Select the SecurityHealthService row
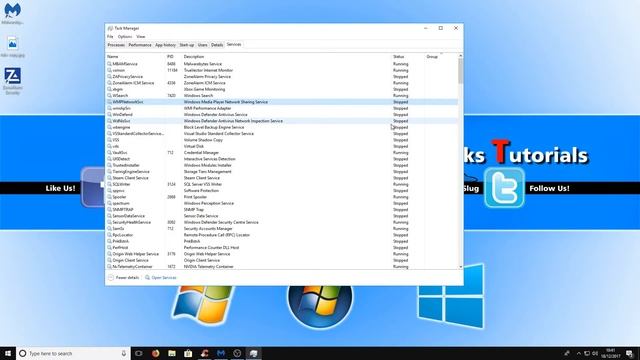This screenshot has height=360, width=640. (x=282, y=222)
